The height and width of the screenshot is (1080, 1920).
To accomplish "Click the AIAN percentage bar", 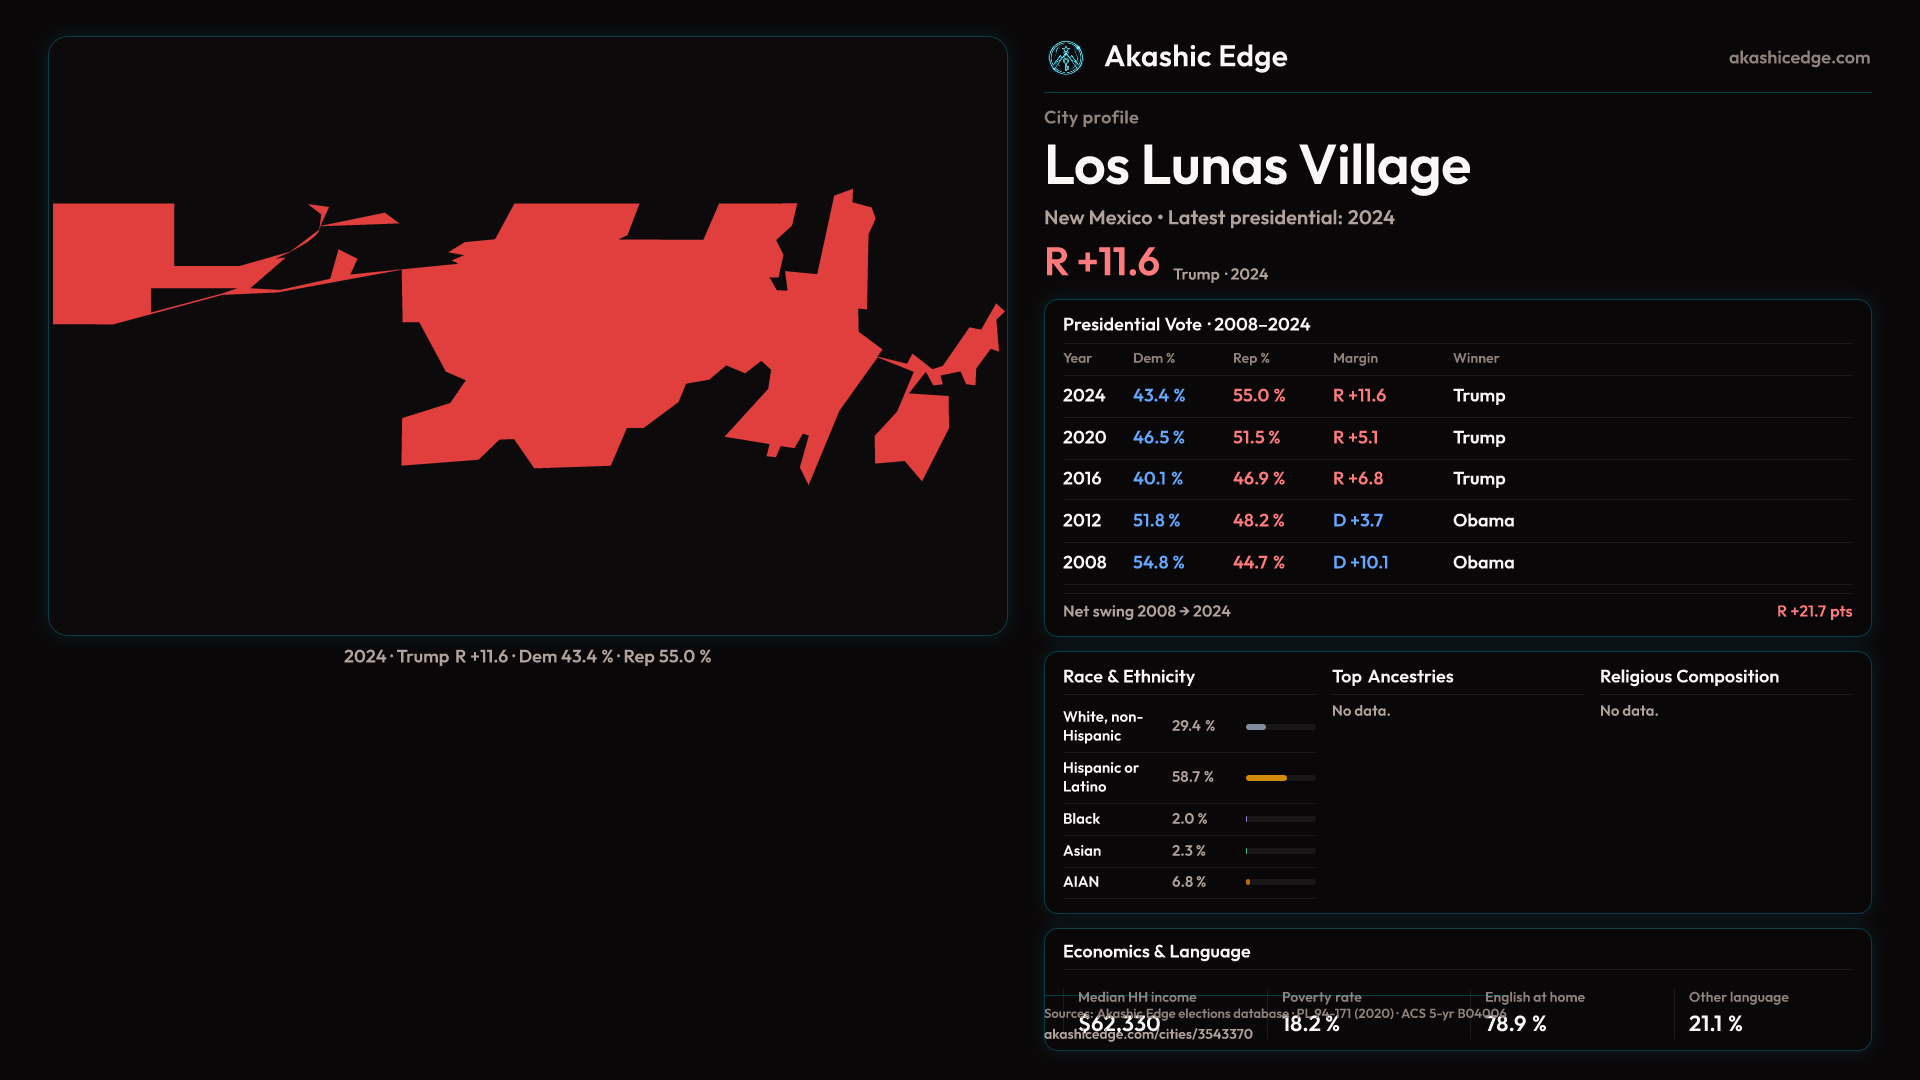I will point(1279,882).
